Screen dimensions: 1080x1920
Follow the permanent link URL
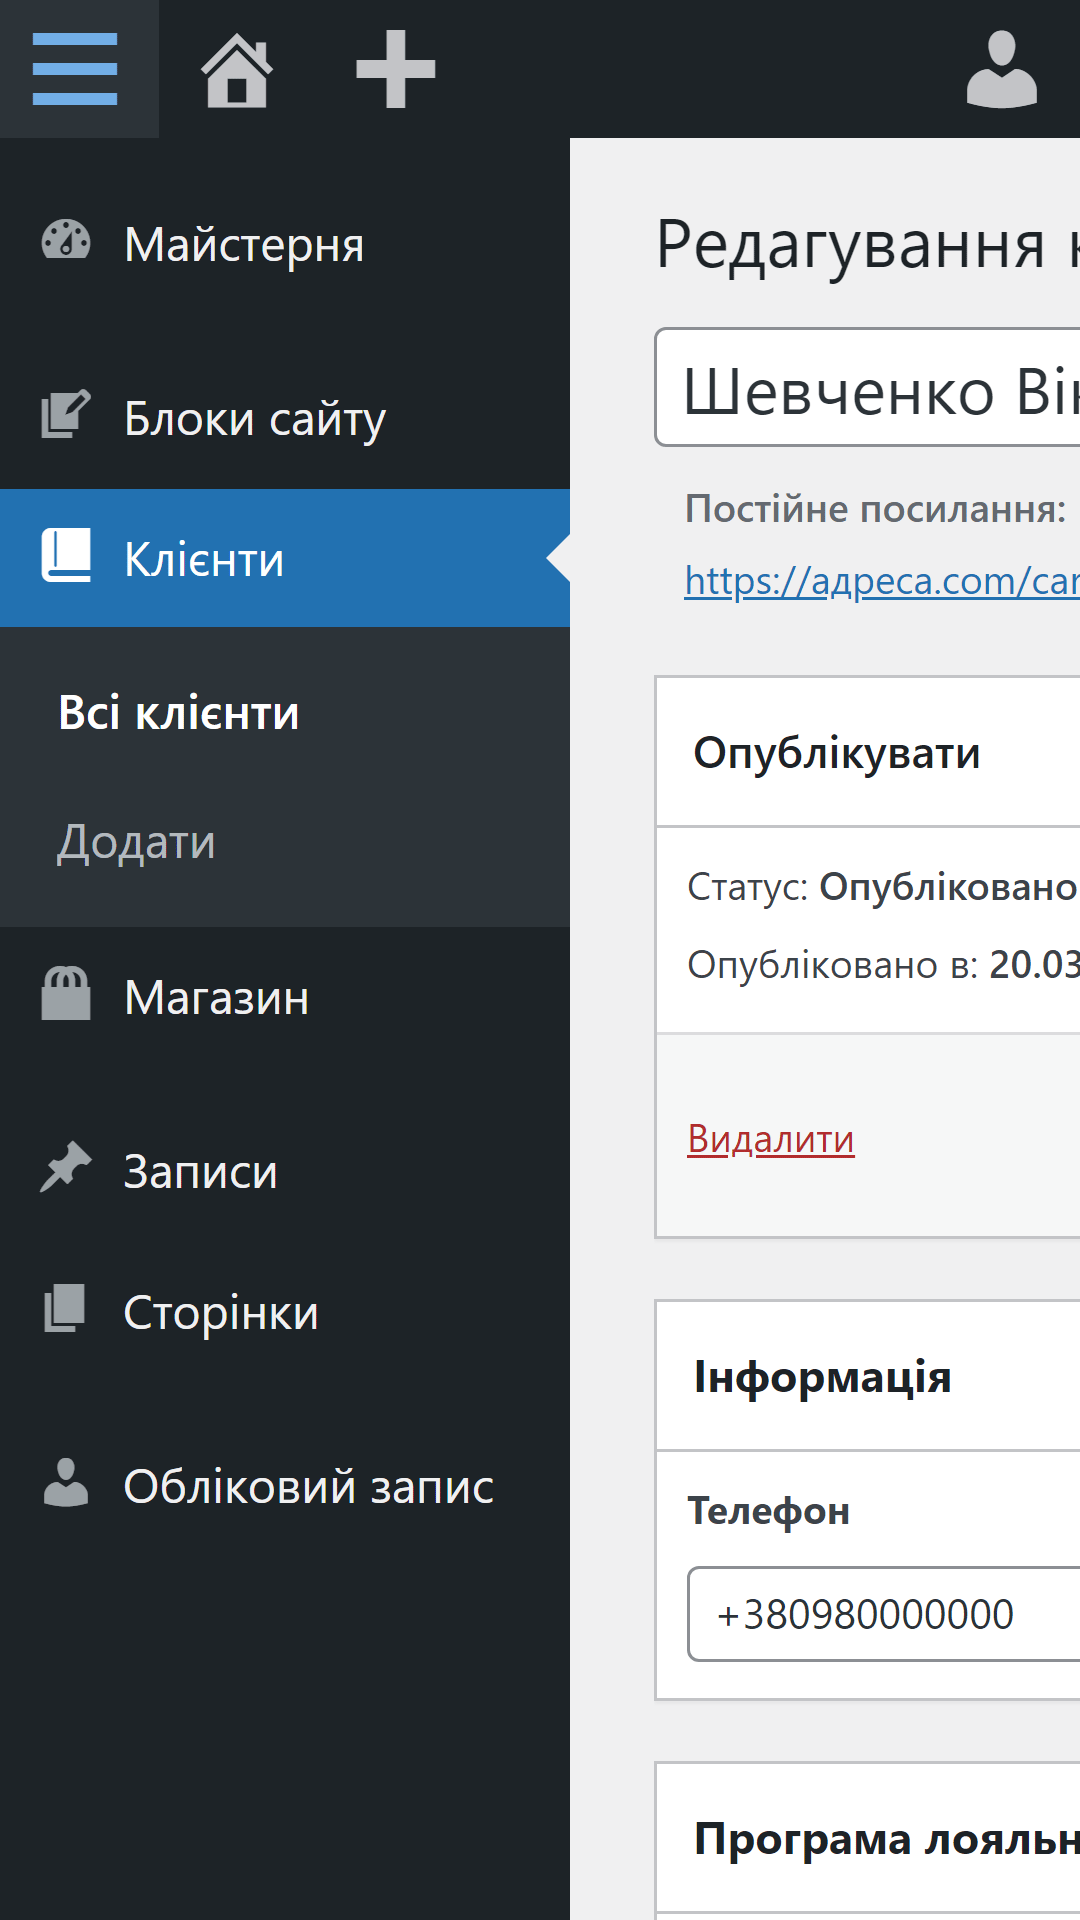coord(880,581)
